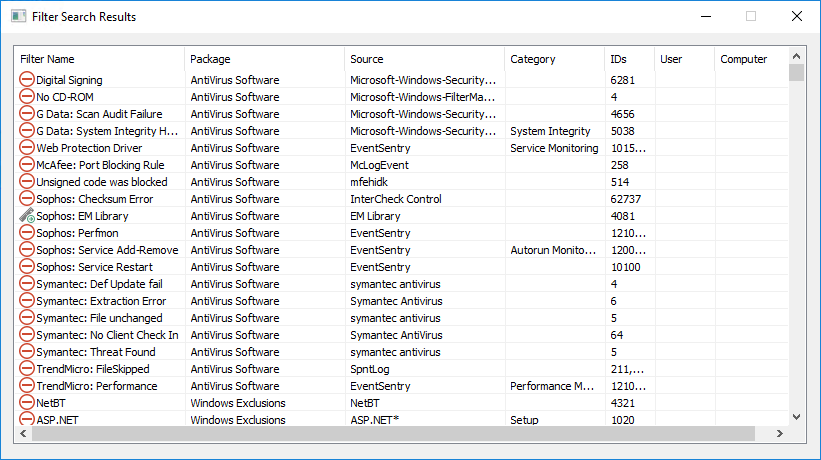Select the Symantec: Def Update fail icon

[x=27, y=283]
